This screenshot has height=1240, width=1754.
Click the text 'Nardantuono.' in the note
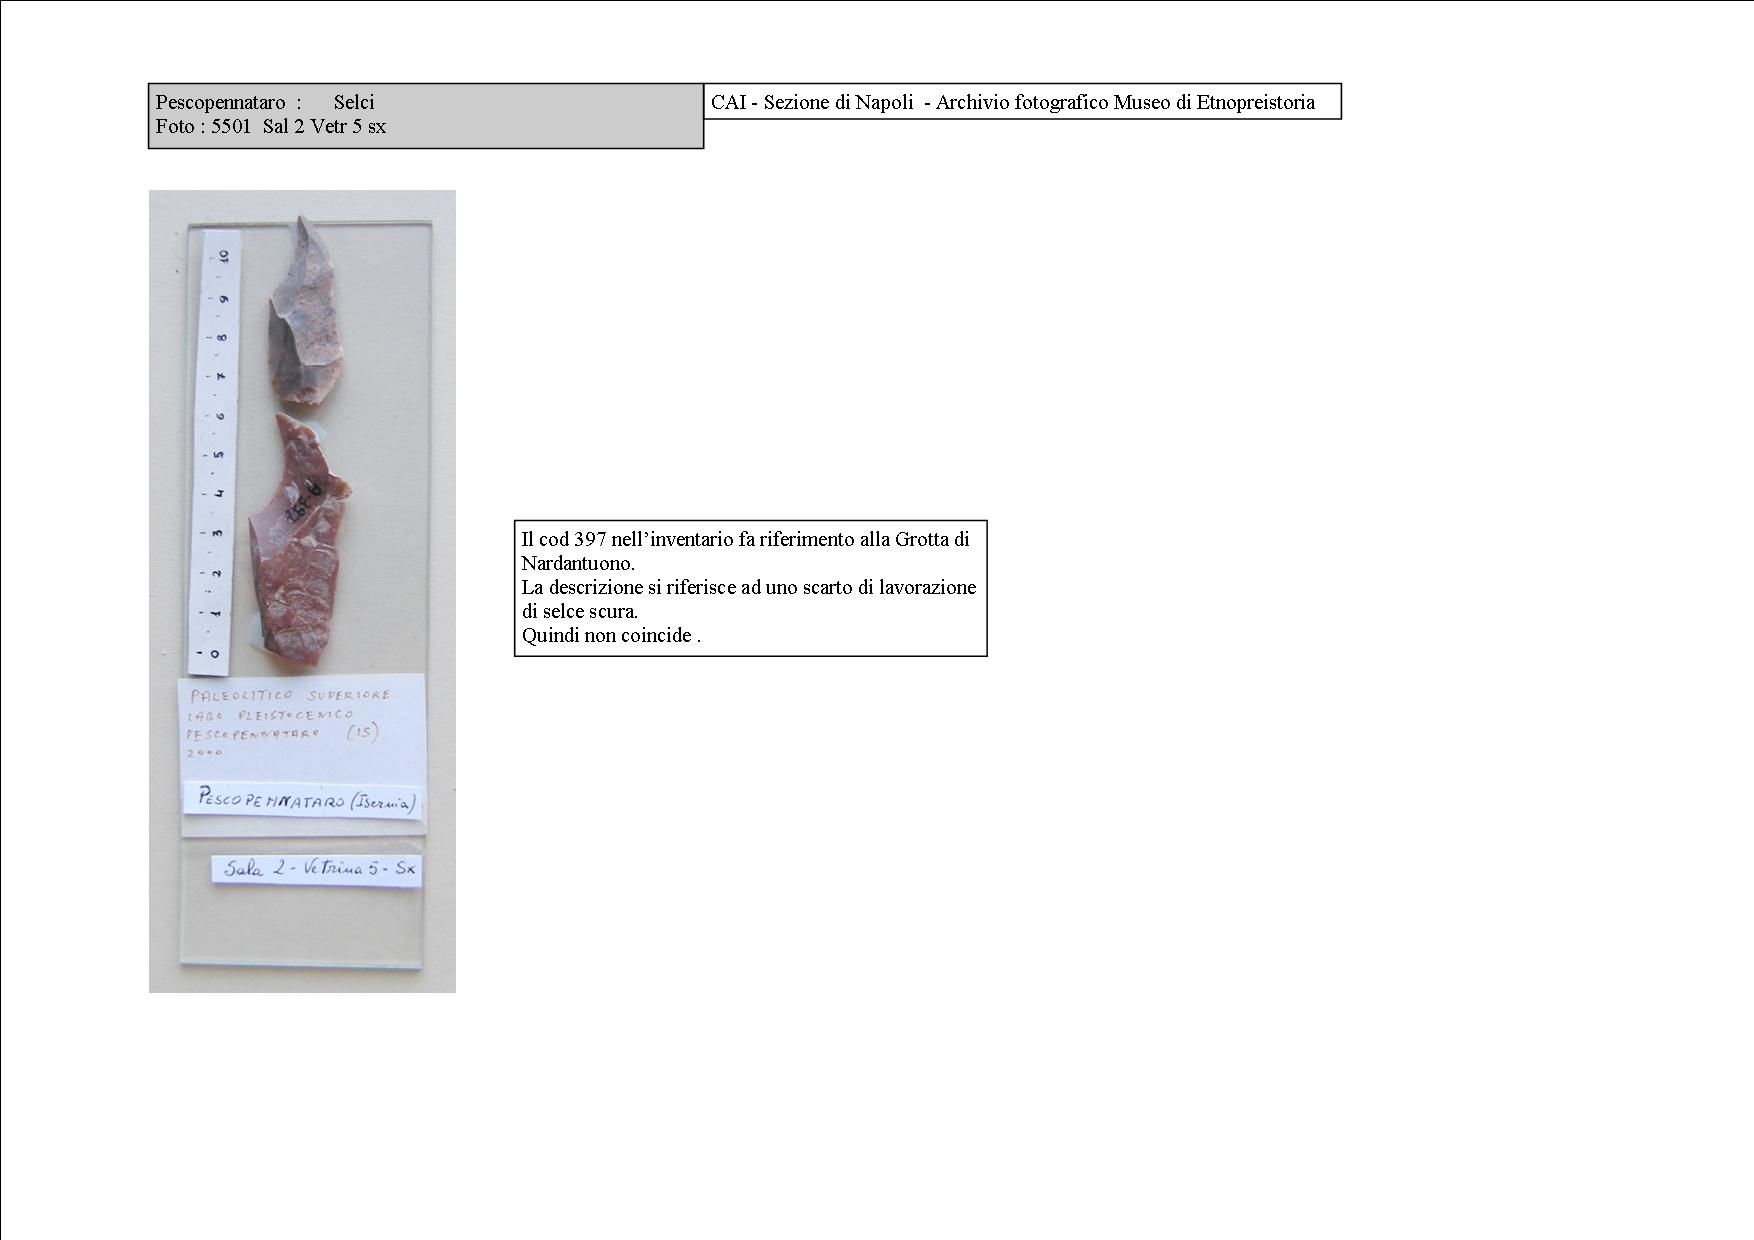pos(578,564)
